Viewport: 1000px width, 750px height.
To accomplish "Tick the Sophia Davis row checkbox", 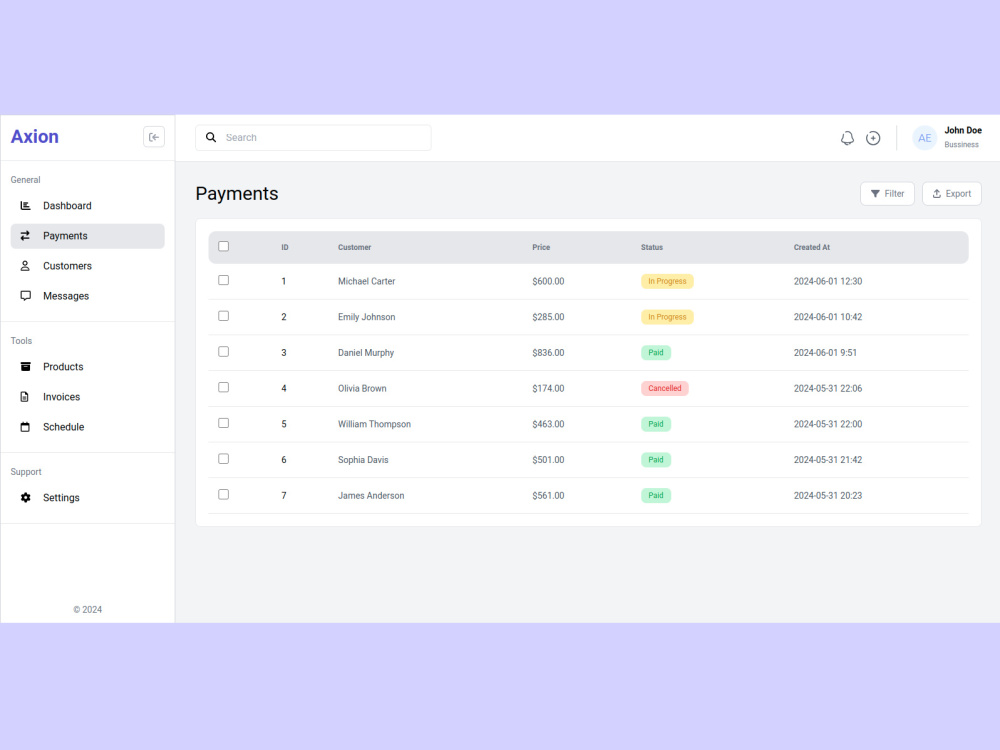I will click(223, 459).
